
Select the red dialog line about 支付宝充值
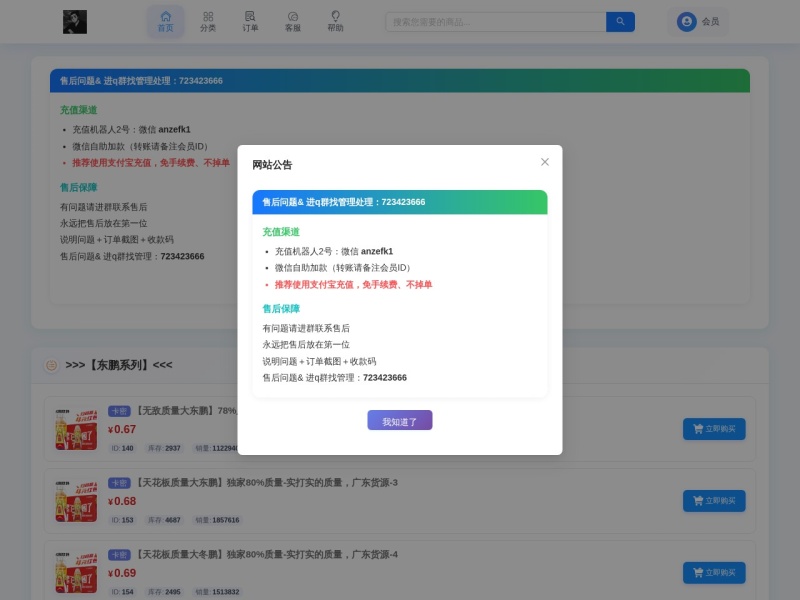tap(353, 285)
